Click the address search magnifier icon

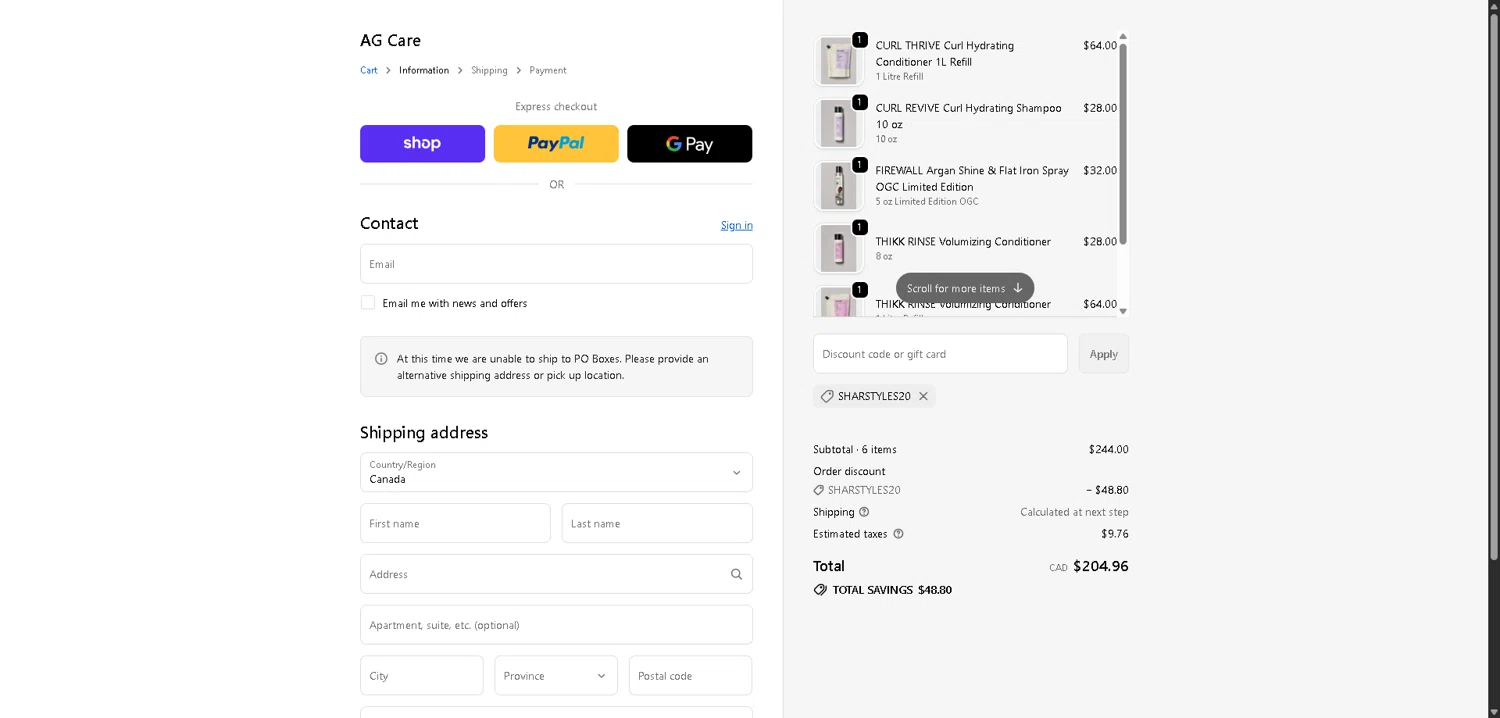736,574
